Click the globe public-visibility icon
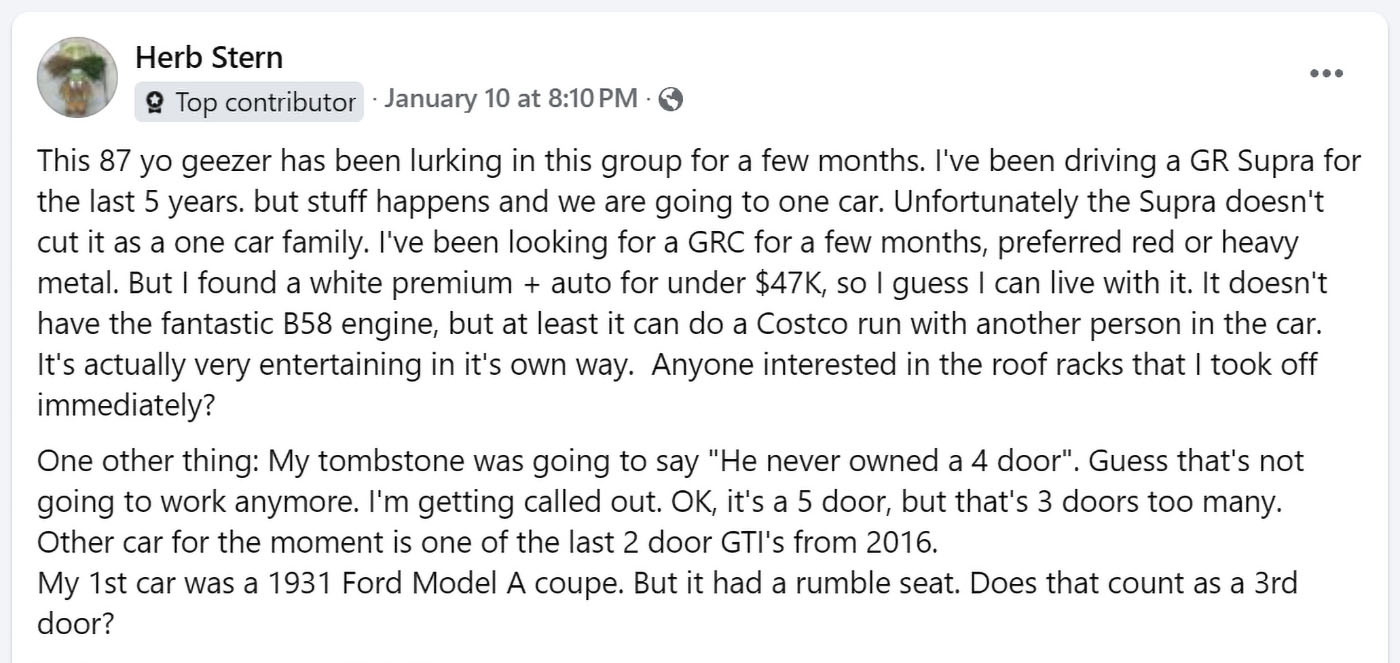Viewport: 1400px width, 663px height. pos(671,99)
